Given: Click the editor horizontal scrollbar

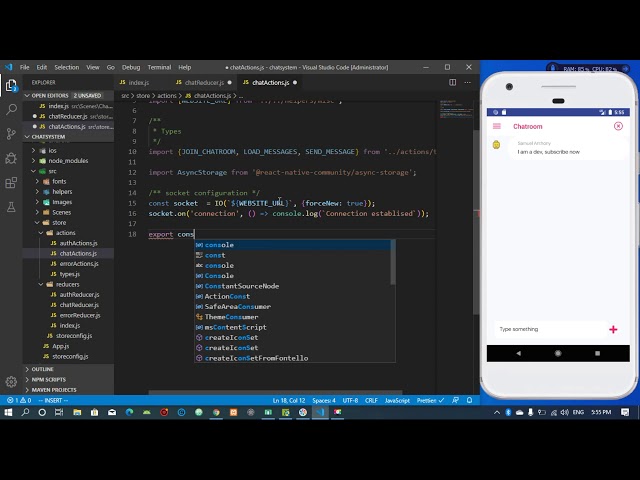Looking at the screenshot, I should click(275, 393).
